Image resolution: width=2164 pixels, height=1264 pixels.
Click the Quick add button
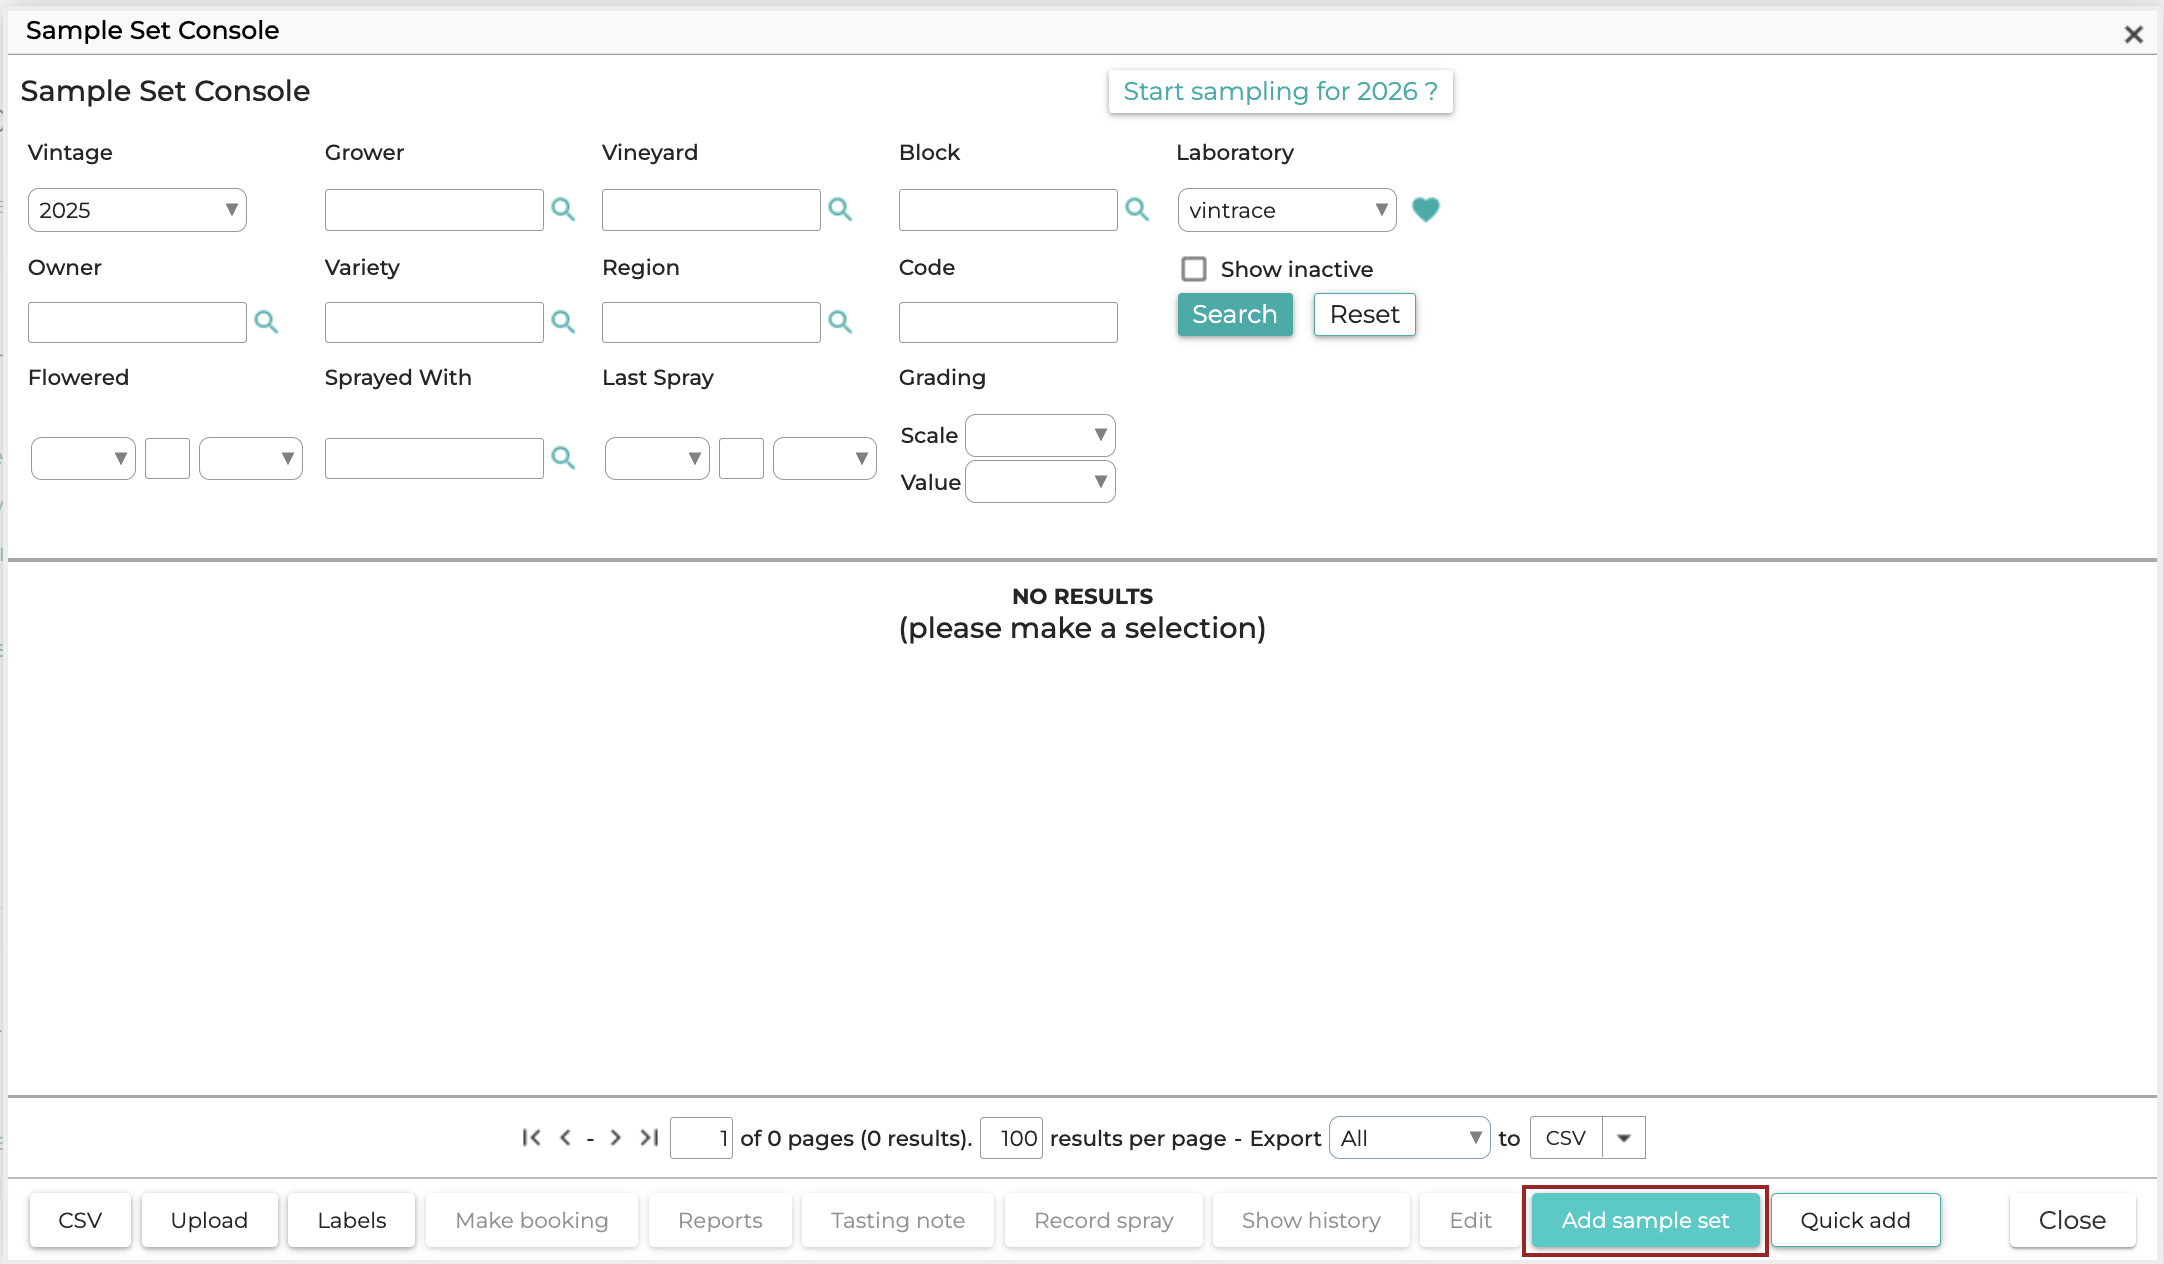coord(1855,1220)
